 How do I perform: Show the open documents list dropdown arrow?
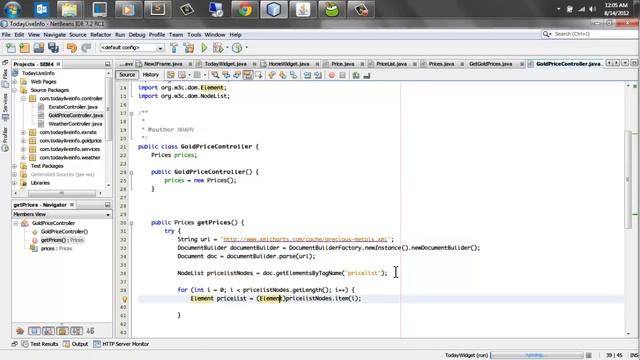pos(625,63)
